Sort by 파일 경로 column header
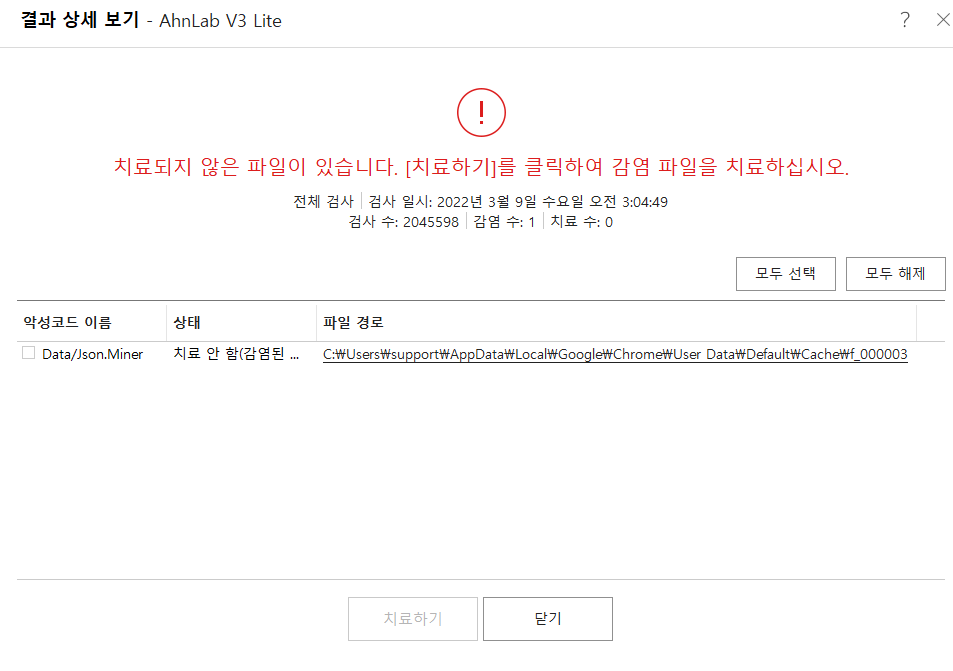953x671 pixels. point(616,322)
